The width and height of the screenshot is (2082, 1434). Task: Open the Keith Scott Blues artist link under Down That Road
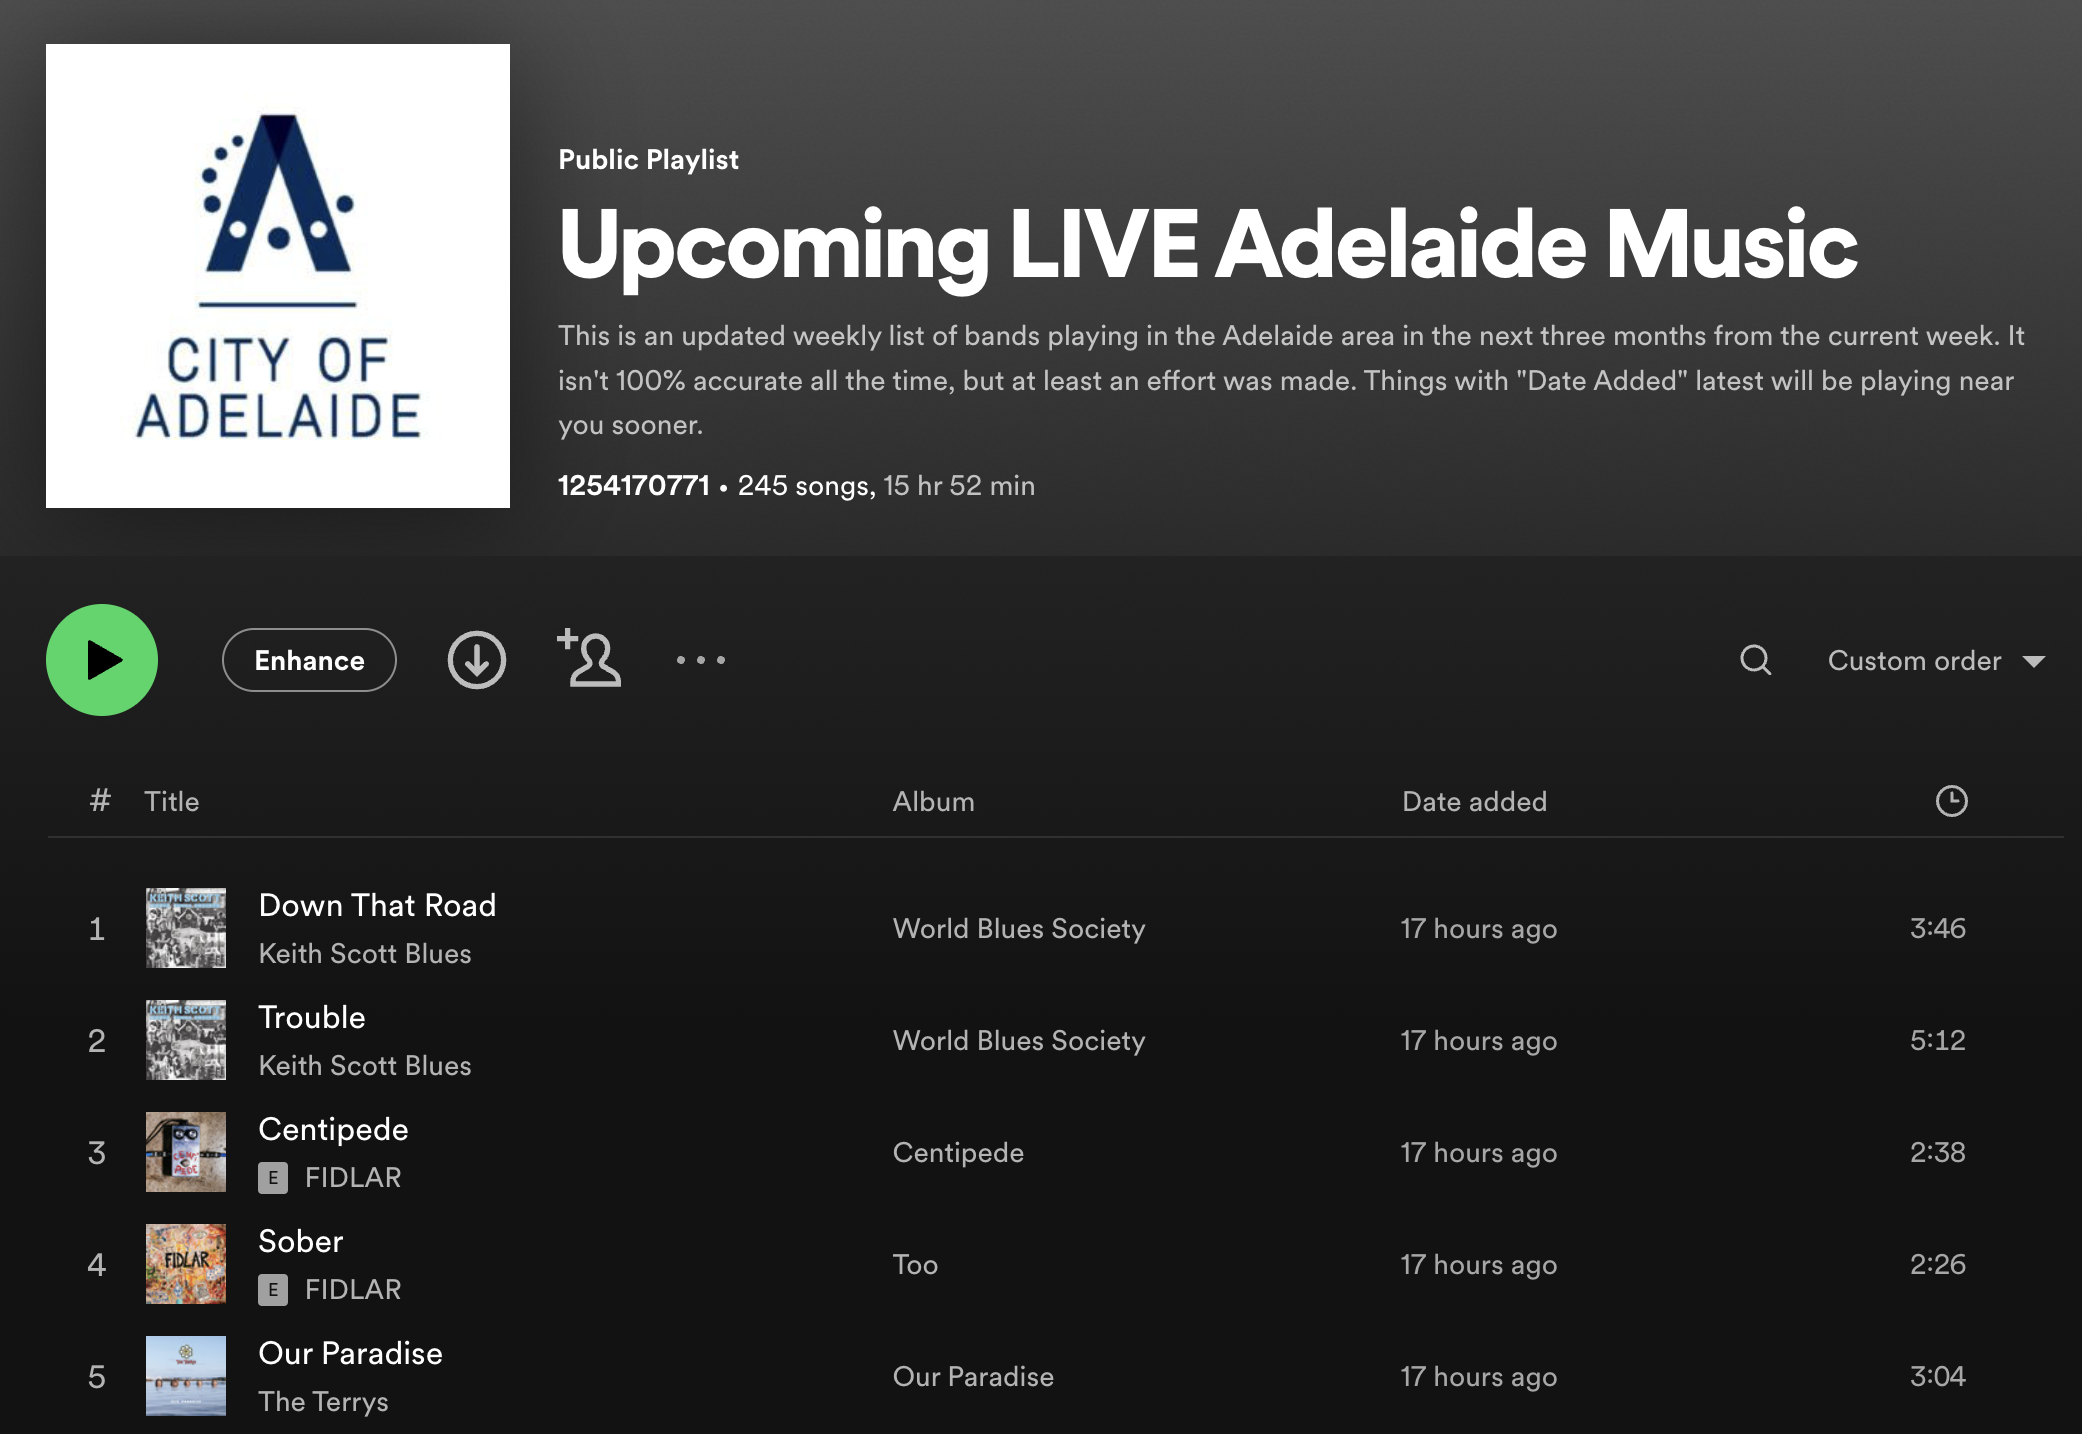tap(365, 954)
